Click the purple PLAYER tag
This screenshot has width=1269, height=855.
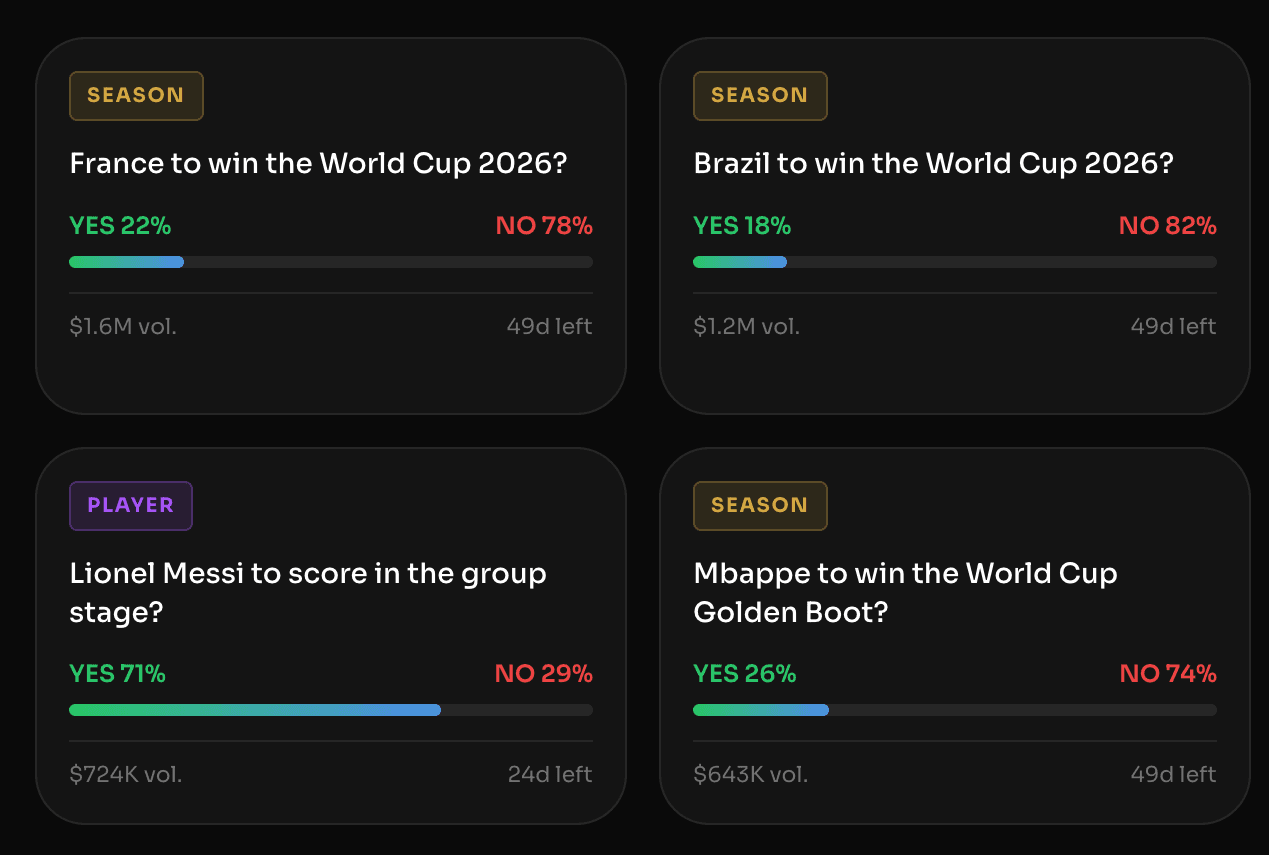[131, 506]
